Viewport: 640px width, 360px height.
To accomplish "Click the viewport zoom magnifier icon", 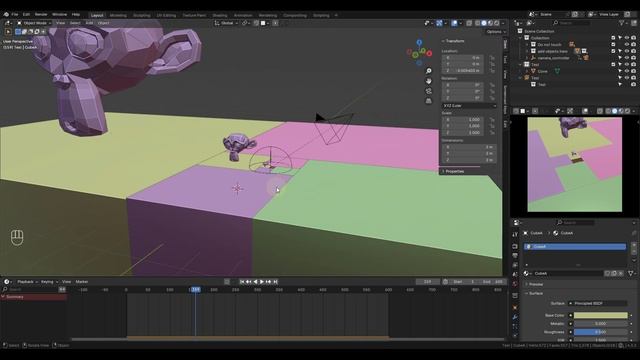I will pos(429,71).
